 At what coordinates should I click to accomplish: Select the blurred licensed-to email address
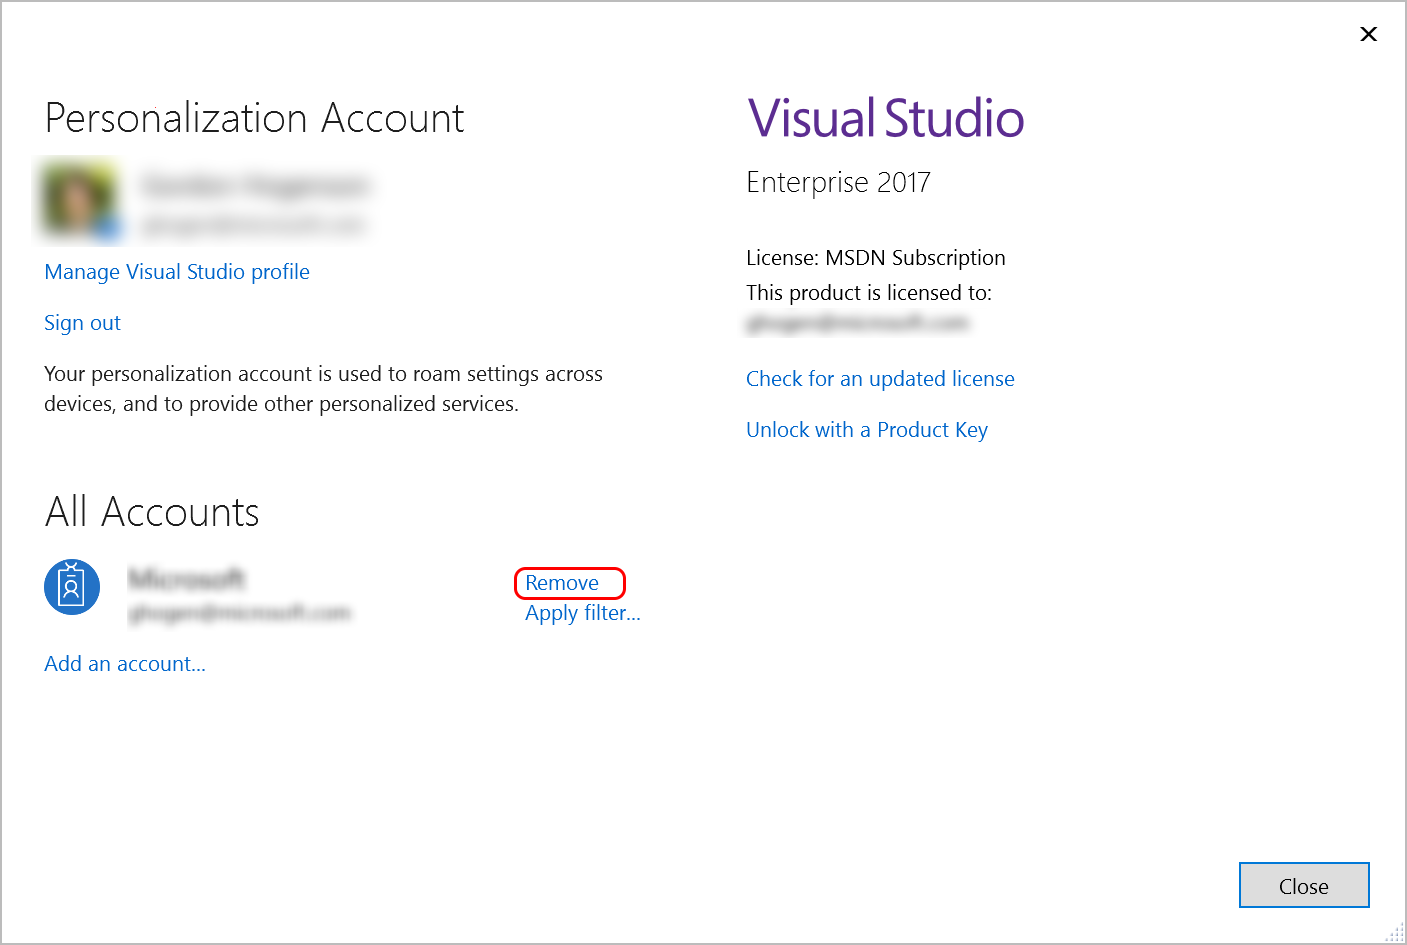pos(858,322)
